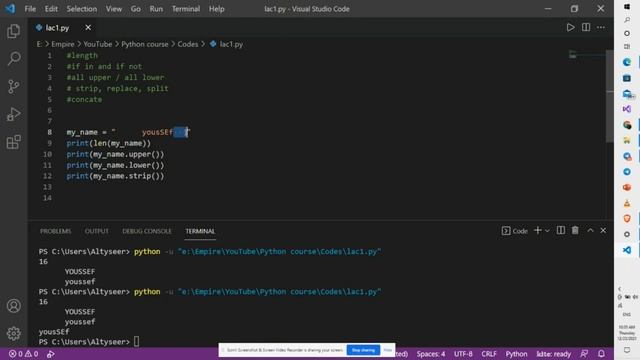Click Python course in the breadcrumb
Screen dimensions: 640x360
(145, 44)
